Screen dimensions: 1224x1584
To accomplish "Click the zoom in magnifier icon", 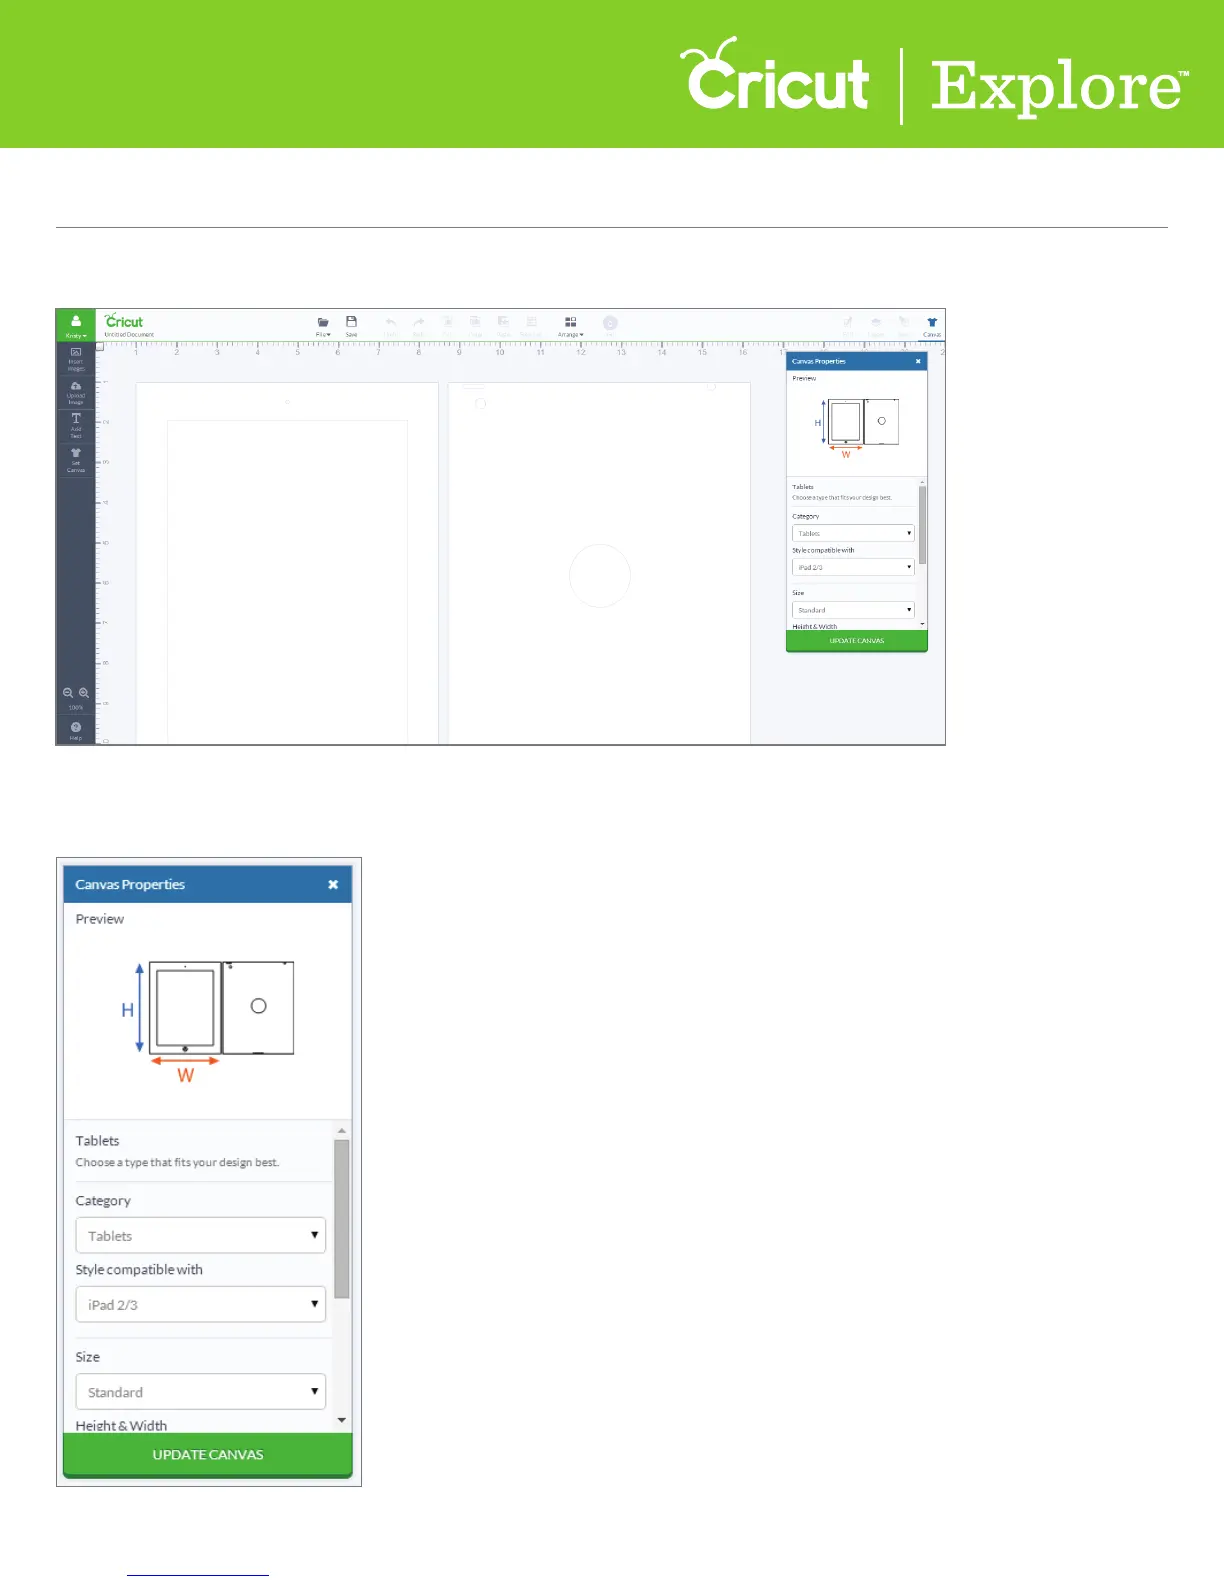I will [x=84, y=692].
